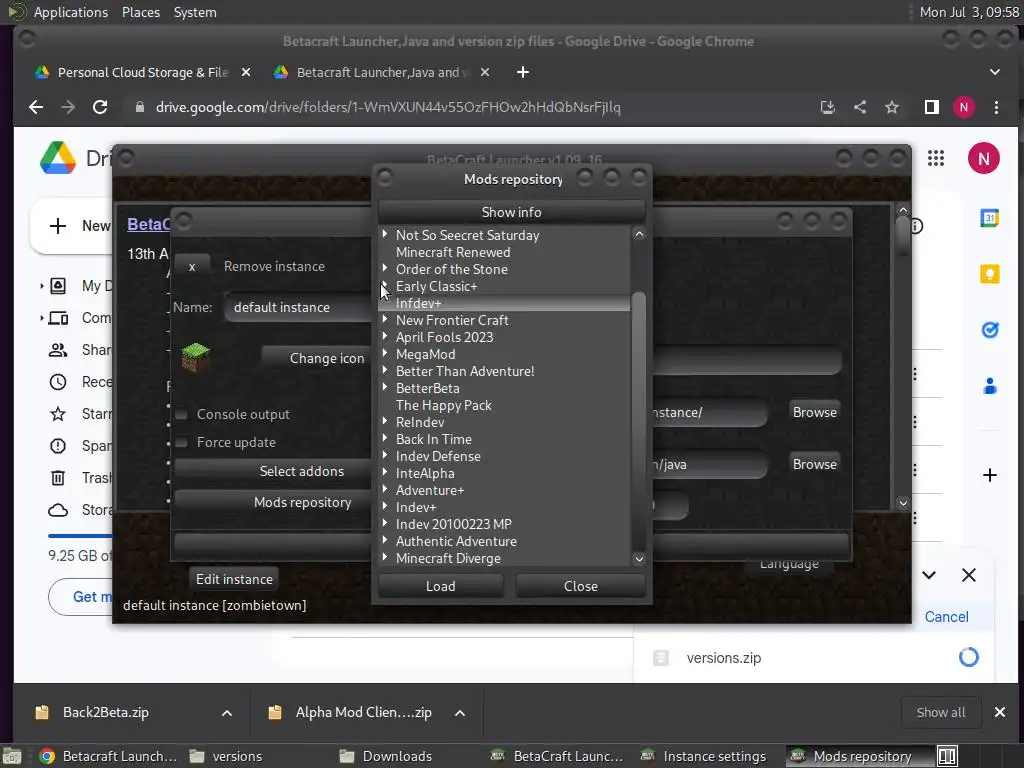
Task: Reload the Google Drive page
Action: 100,107
